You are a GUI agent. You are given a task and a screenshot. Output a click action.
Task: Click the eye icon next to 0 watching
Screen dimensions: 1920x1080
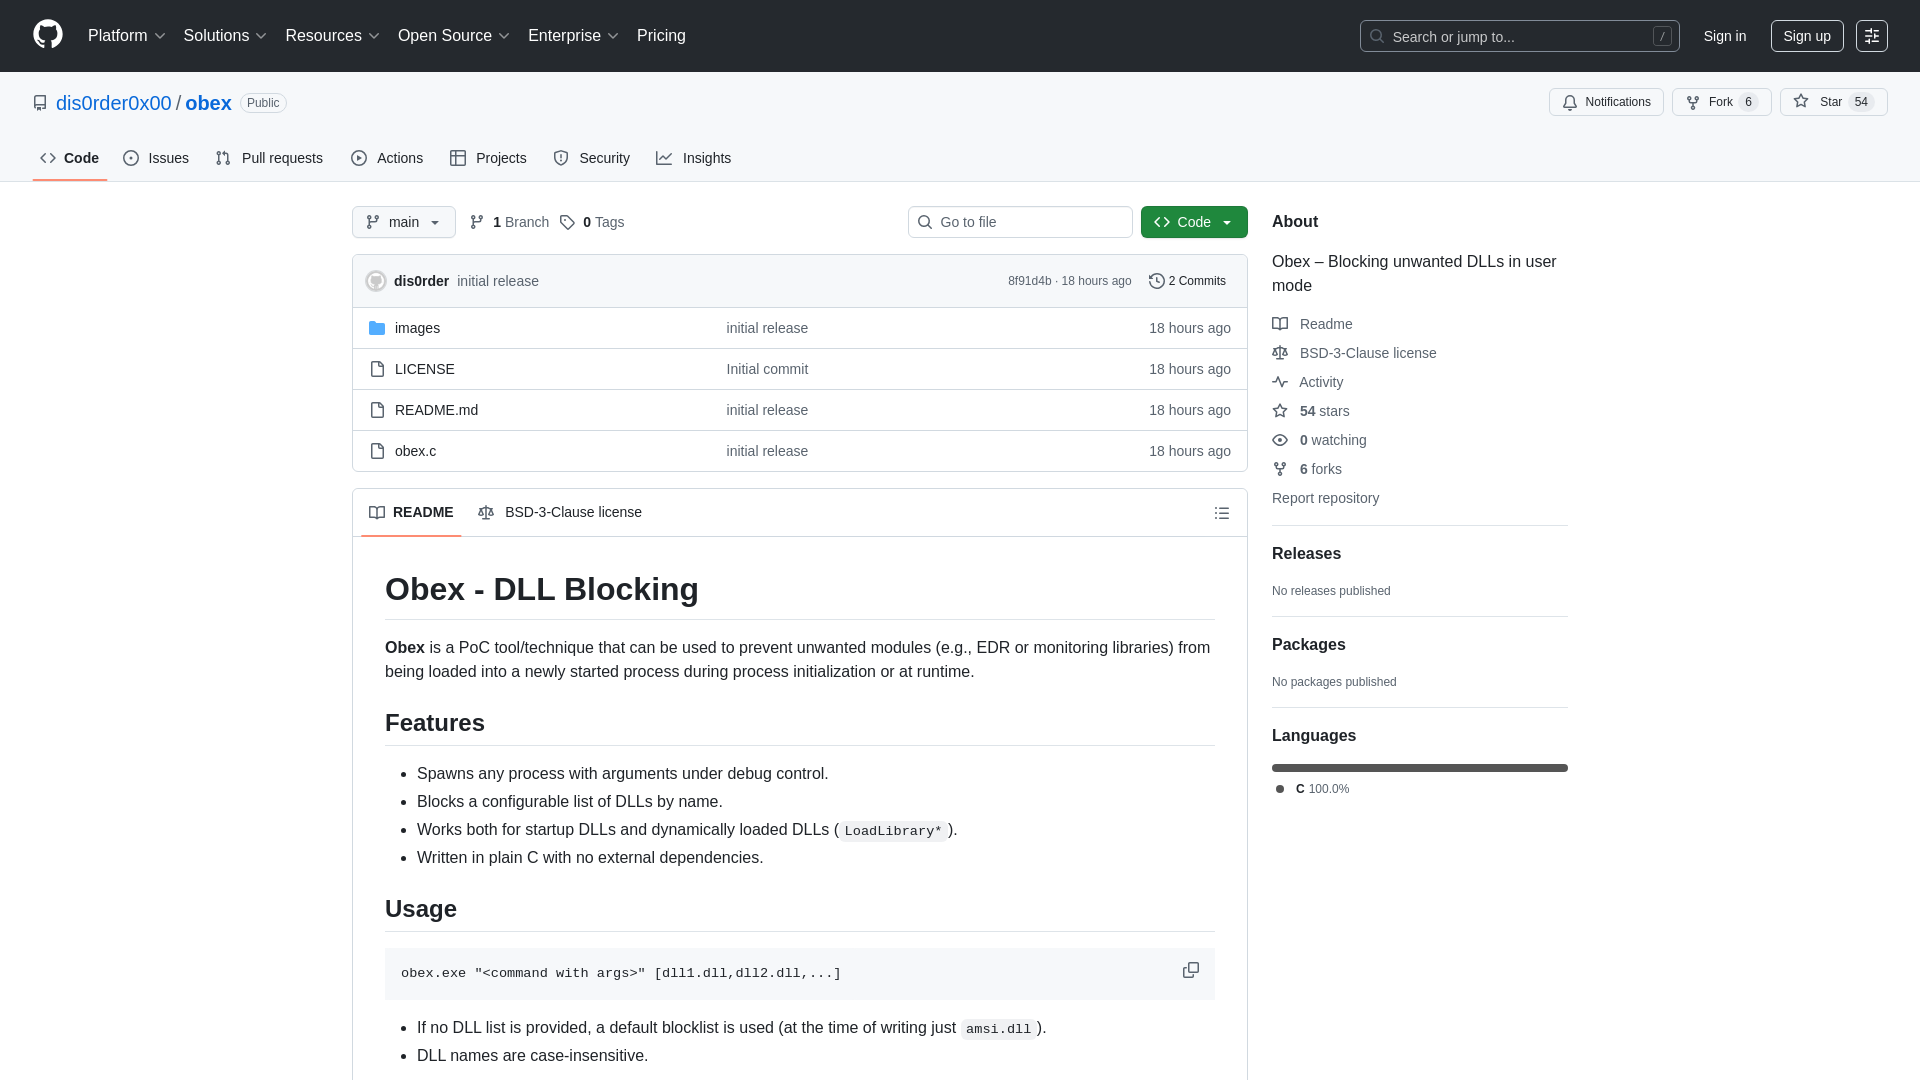(1280, 440)
